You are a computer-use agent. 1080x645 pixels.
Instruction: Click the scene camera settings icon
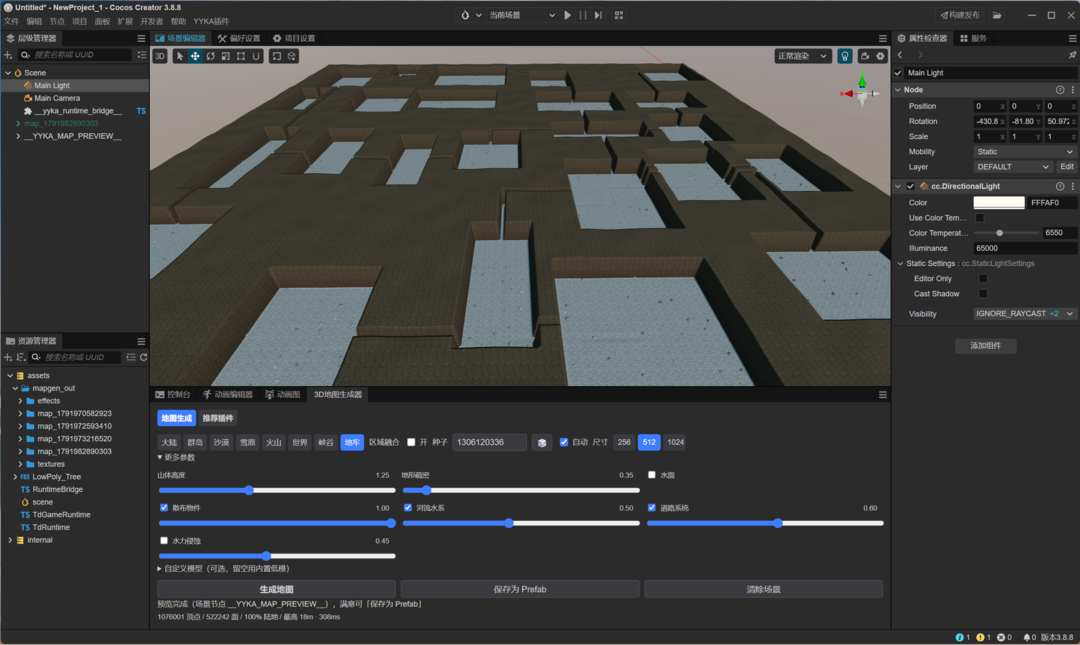(x=865, y=57)
